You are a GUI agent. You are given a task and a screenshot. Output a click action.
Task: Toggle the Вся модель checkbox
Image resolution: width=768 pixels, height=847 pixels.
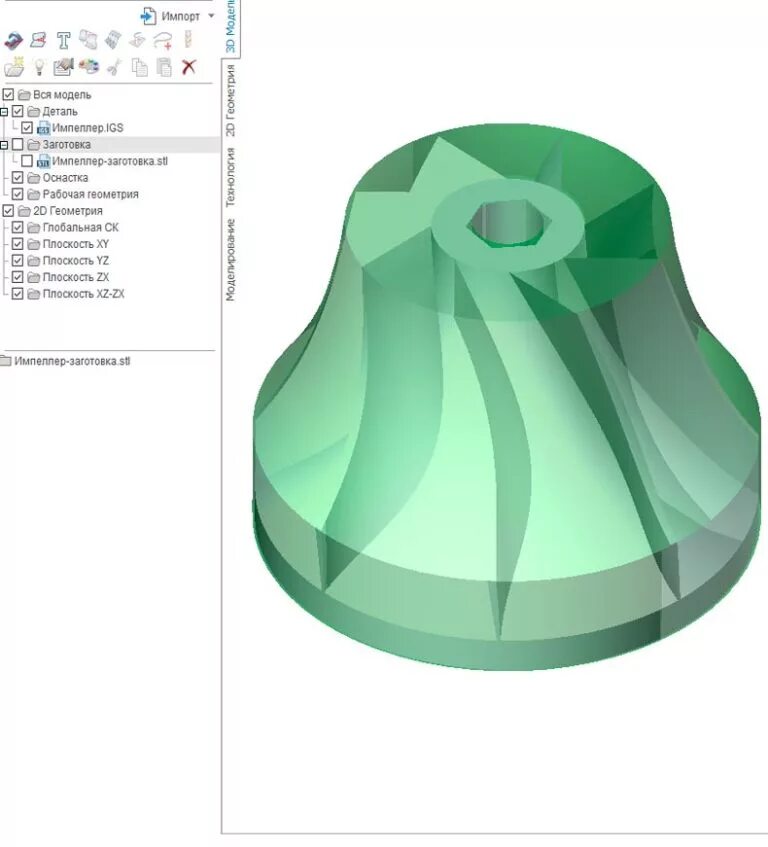pos(8,95)
